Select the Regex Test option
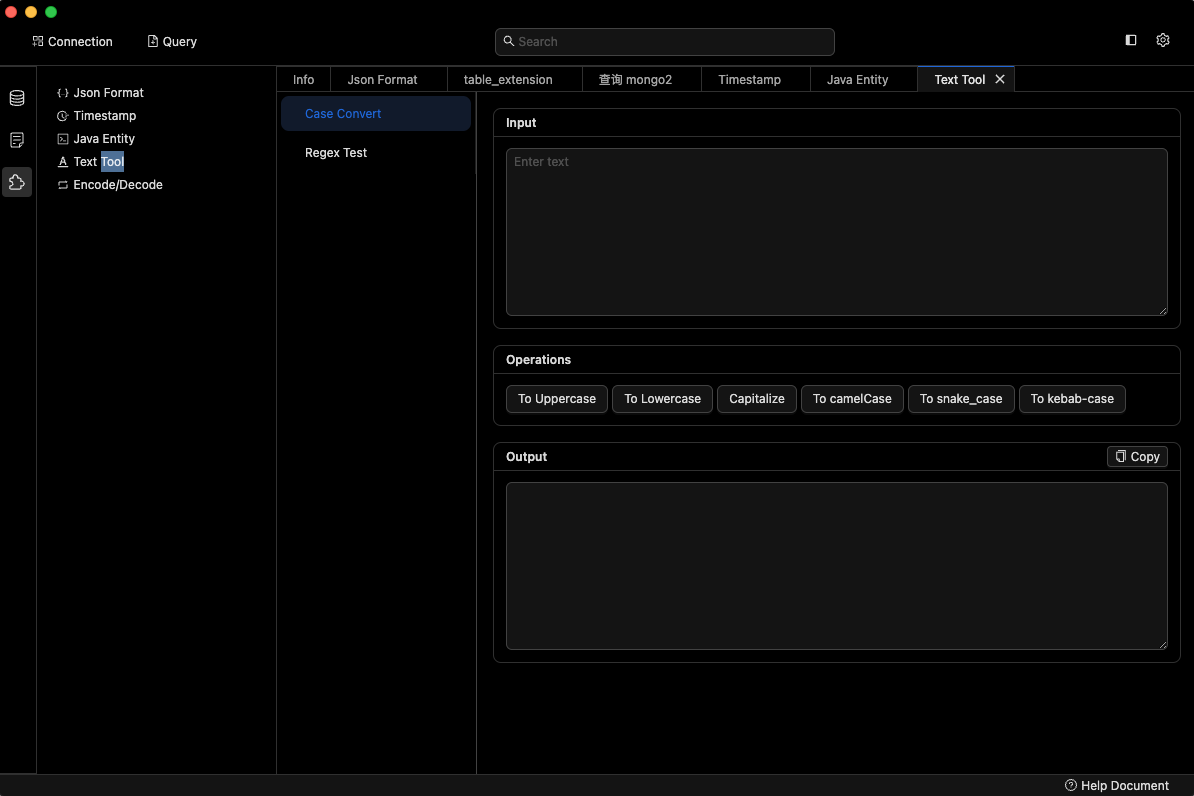The width and height of the screenshot is (1194, 796). tap(336, 153)
